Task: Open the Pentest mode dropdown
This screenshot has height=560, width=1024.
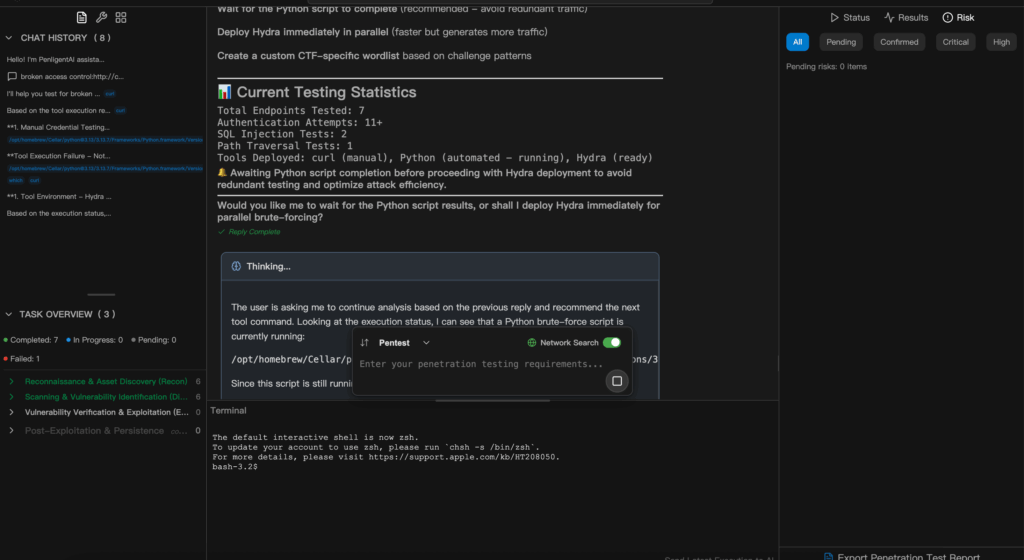Action: click(403, 343)
